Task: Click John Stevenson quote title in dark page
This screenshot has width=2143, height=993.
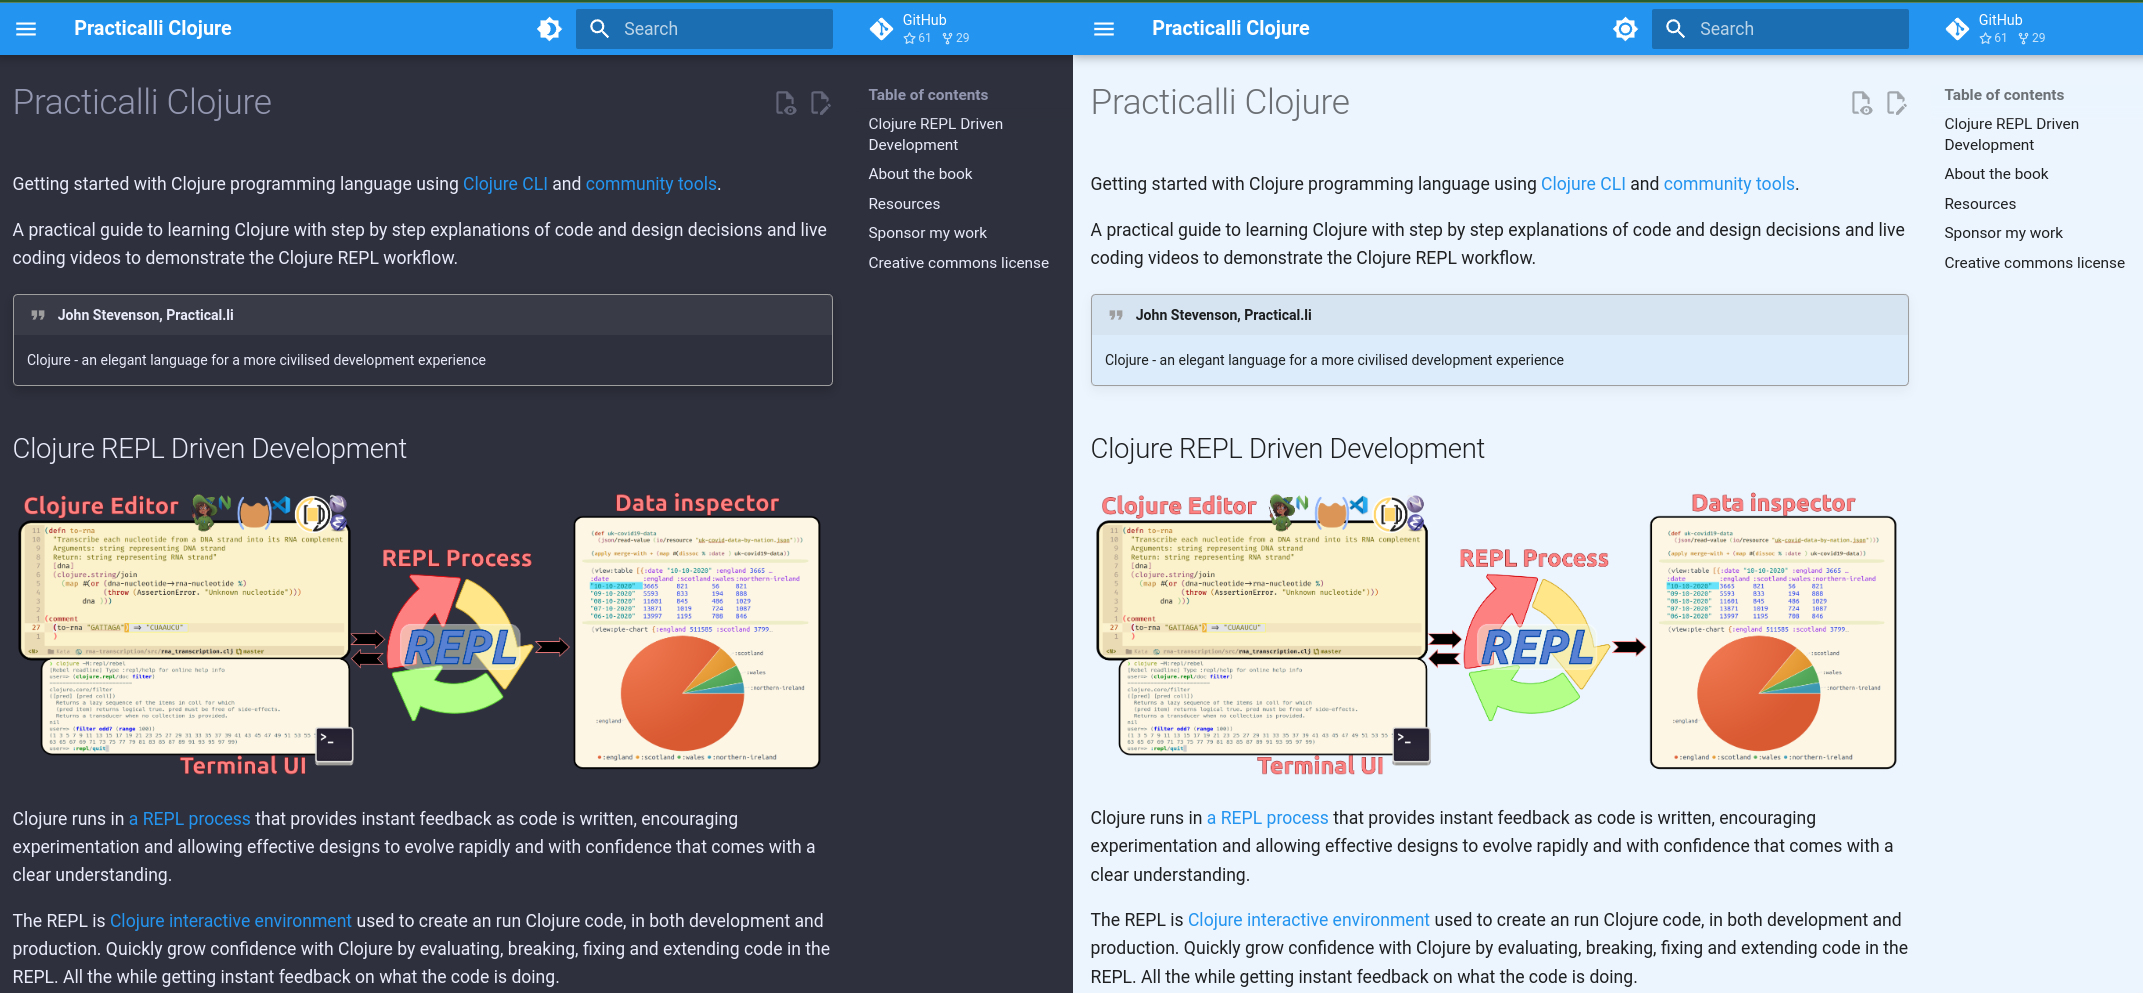Action: point(145,315)
